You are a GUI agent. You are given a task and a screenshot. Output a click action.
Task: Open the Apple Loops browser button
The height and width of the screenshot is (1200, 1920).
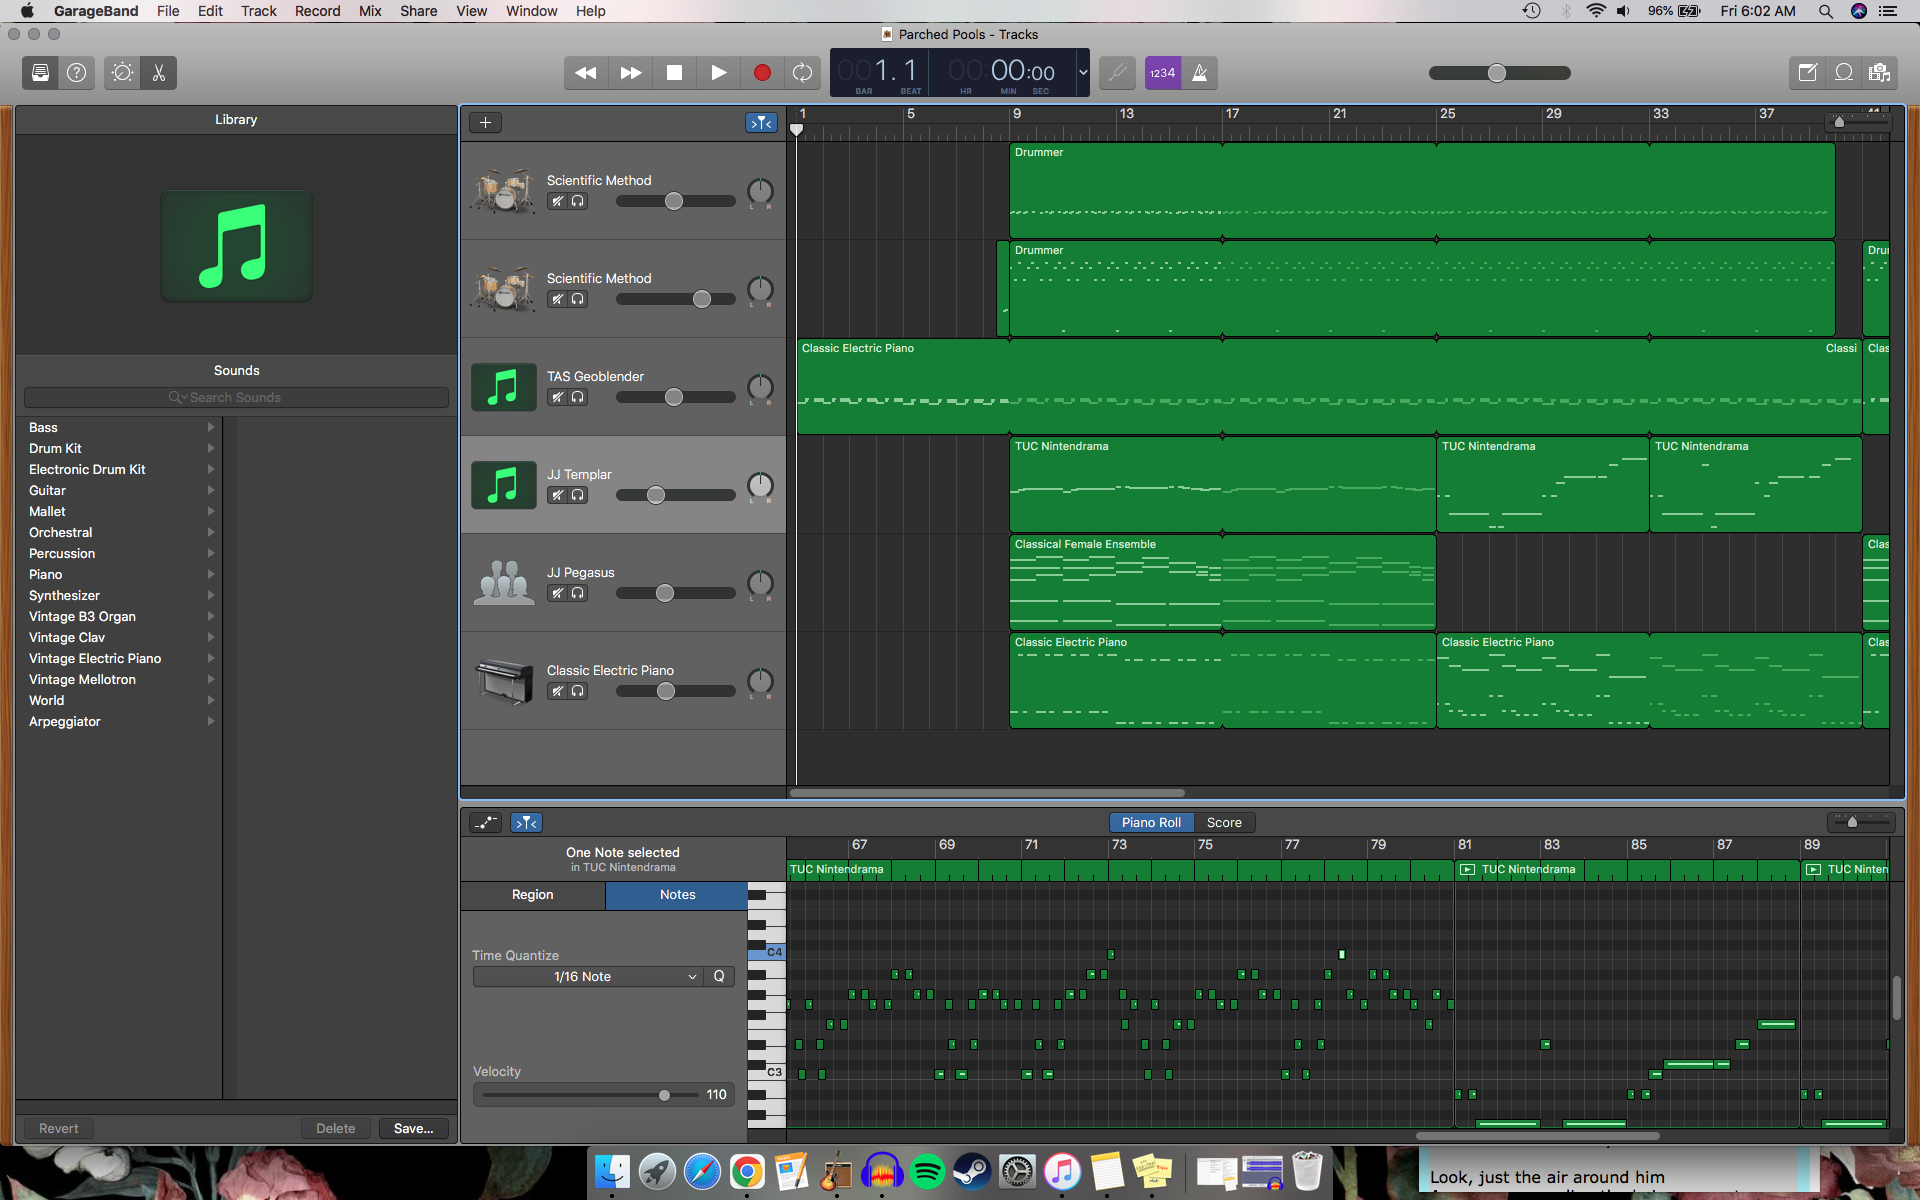1844,73
